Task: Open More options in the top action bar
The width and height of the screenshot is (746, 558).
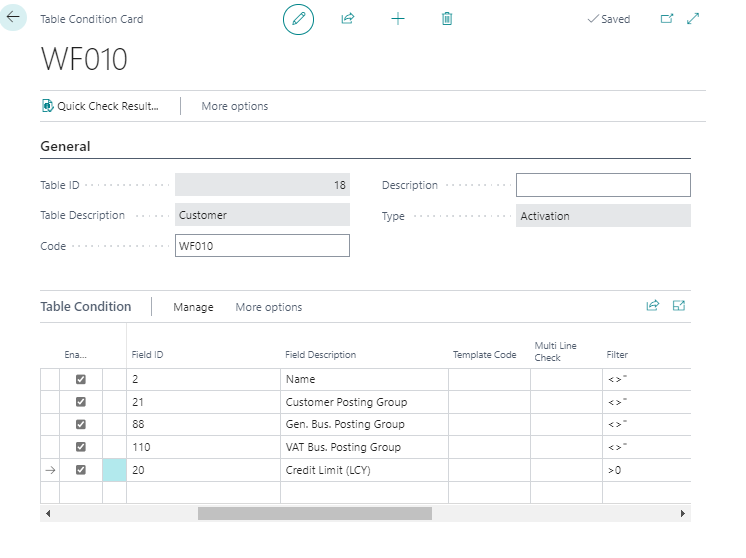Action: (234, 106)
